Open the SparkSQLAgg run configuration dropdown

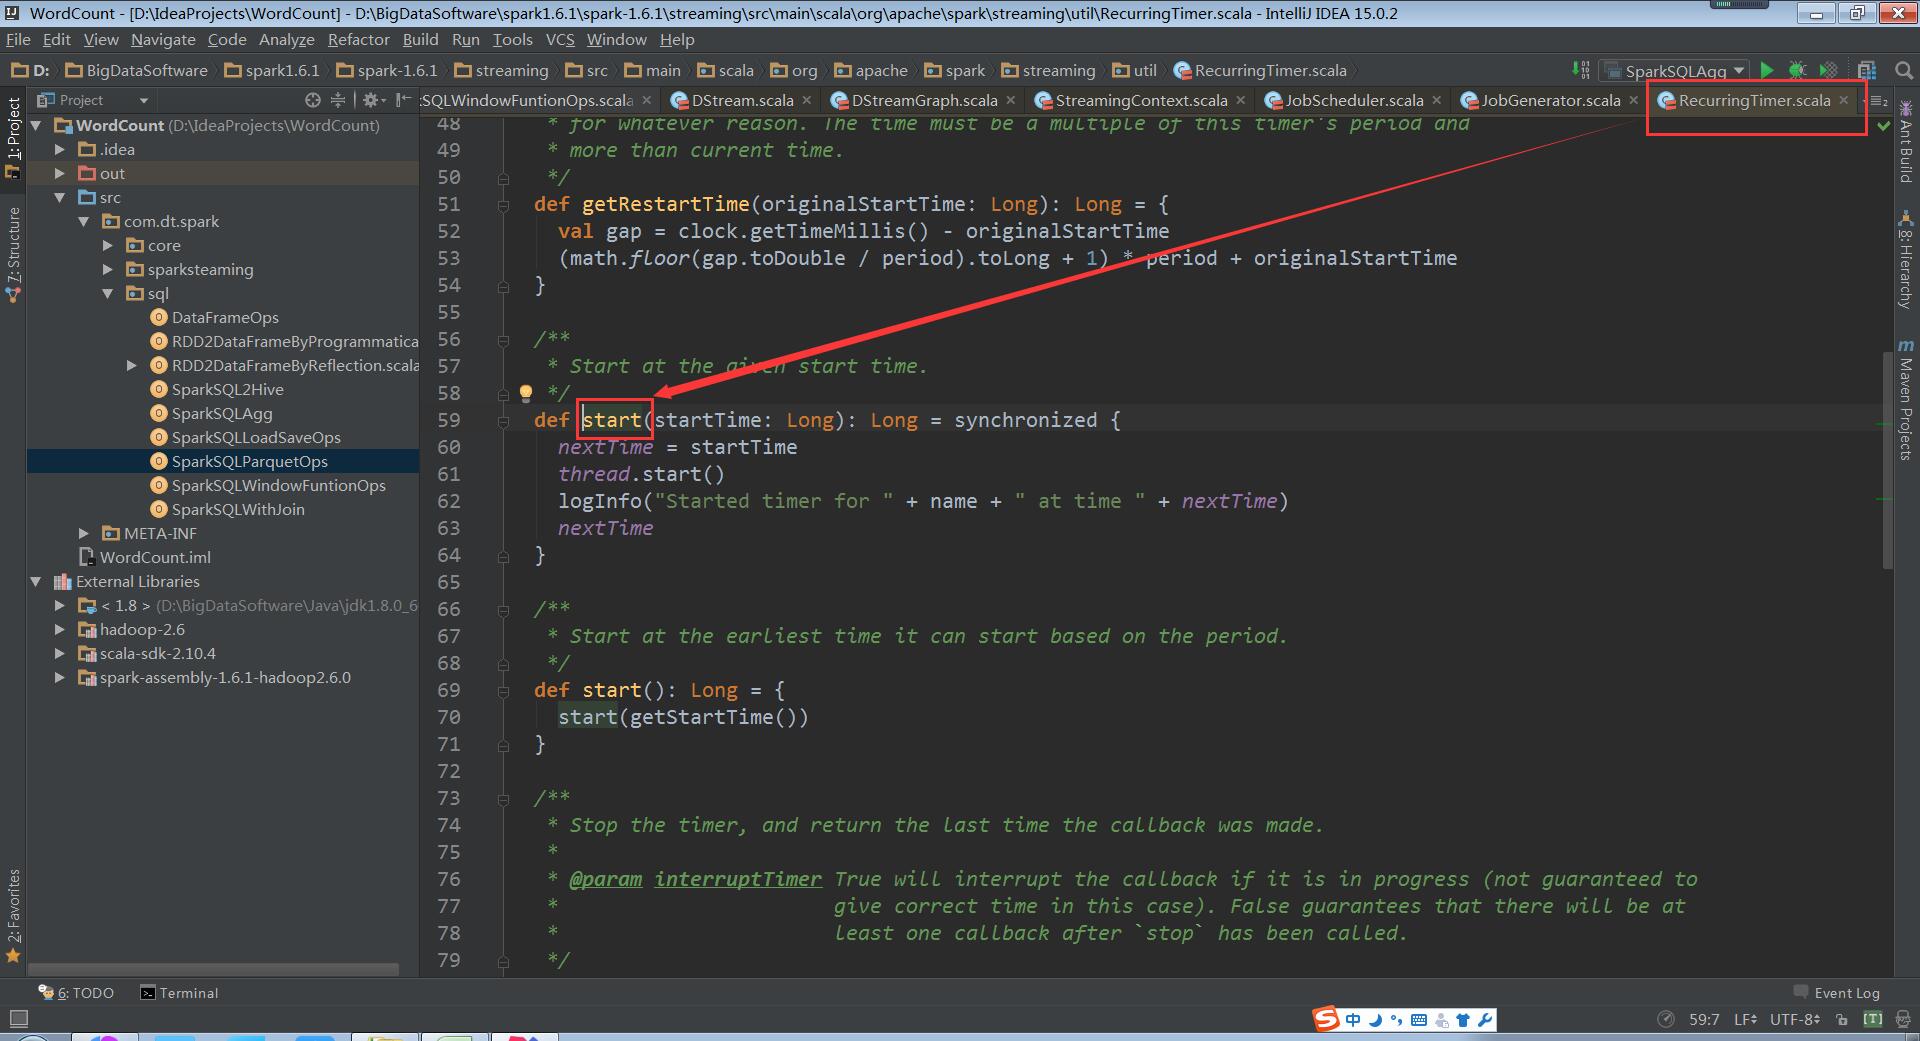coord(1676,70)
